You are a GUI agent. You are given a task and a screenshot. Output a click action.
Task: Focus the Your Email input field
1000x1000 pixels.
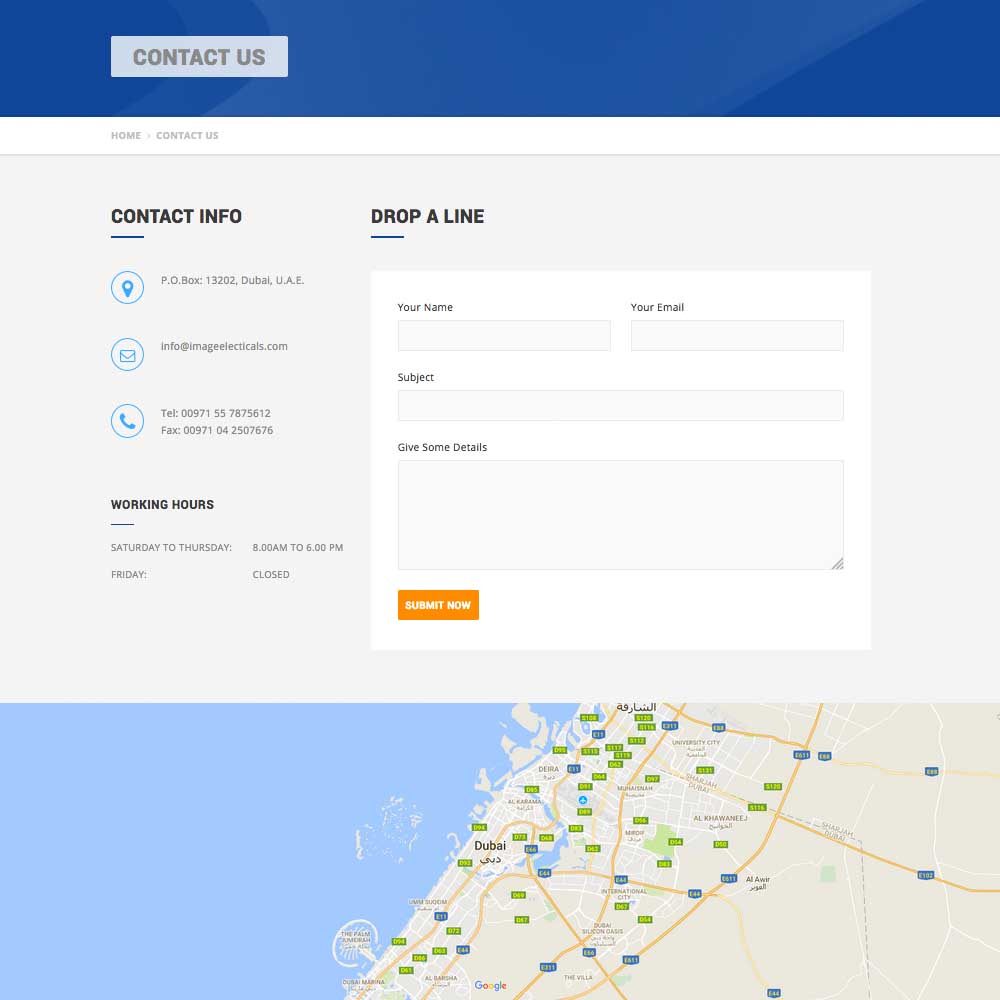tap(737, 336)
